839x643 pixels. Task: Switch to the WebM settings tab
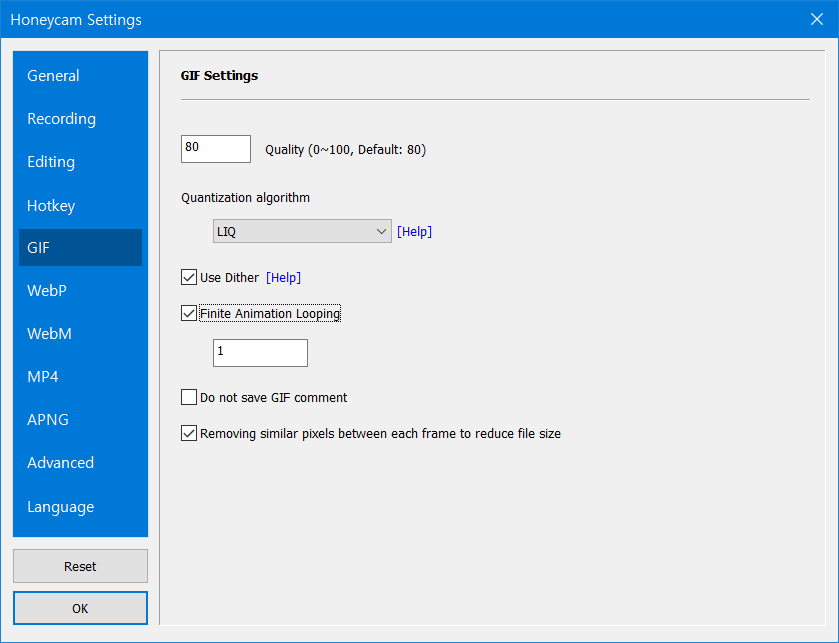click(49, 334)
